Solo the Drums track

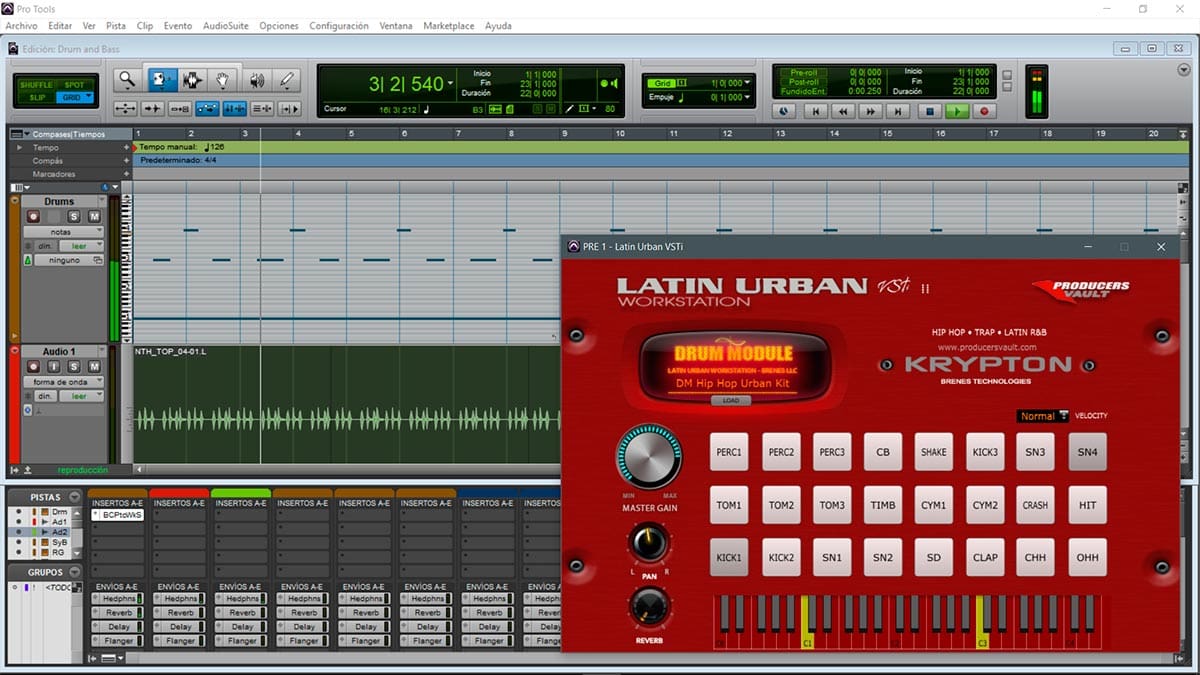coord(74,216)
